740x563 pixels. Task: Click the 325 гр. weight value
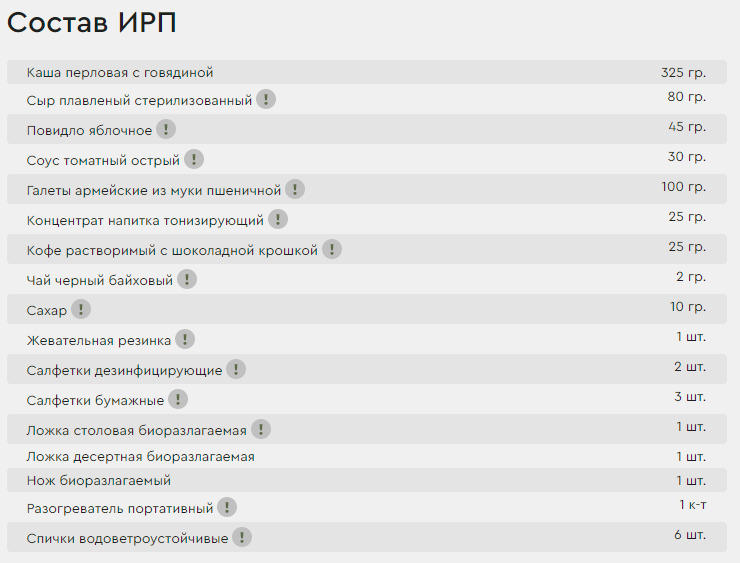683,73
